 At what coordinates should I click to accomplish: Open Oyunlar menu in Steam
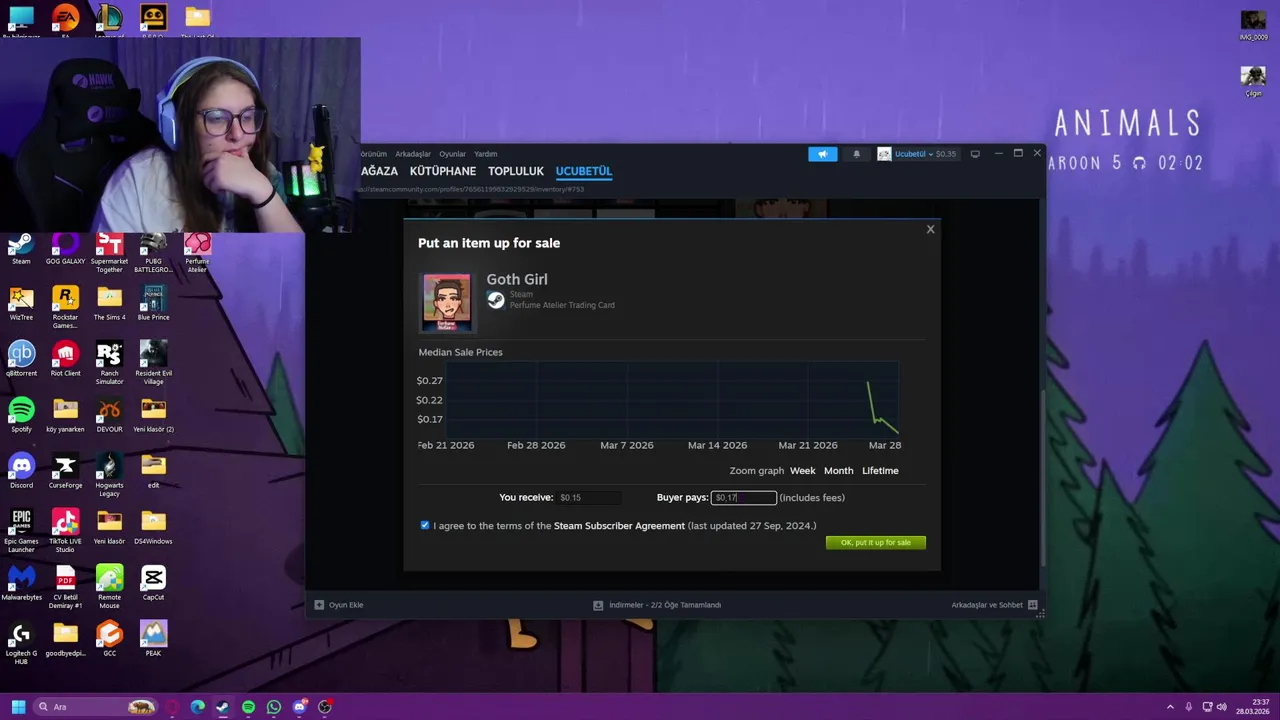pyautogui.click(x=452, y=154)
